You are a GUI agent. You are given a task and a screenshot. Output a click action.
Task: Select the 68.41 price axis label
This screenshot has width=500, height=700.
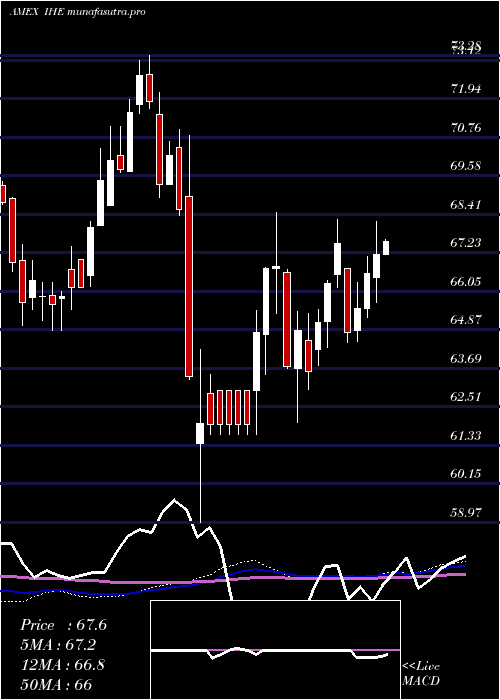[x=466, y=204]
